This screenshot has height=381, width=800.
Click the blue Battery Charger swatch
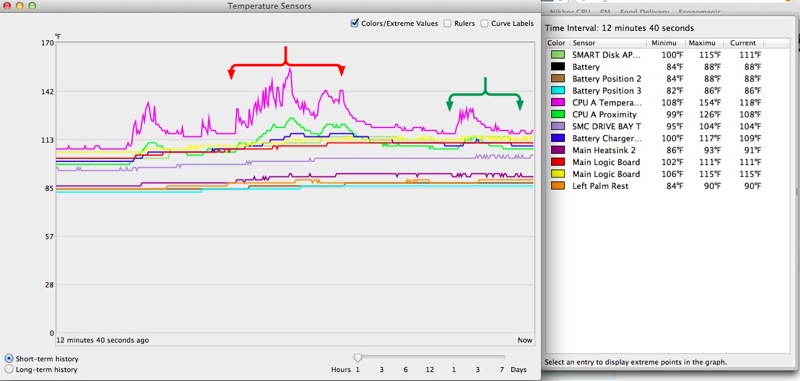point(558,138)
